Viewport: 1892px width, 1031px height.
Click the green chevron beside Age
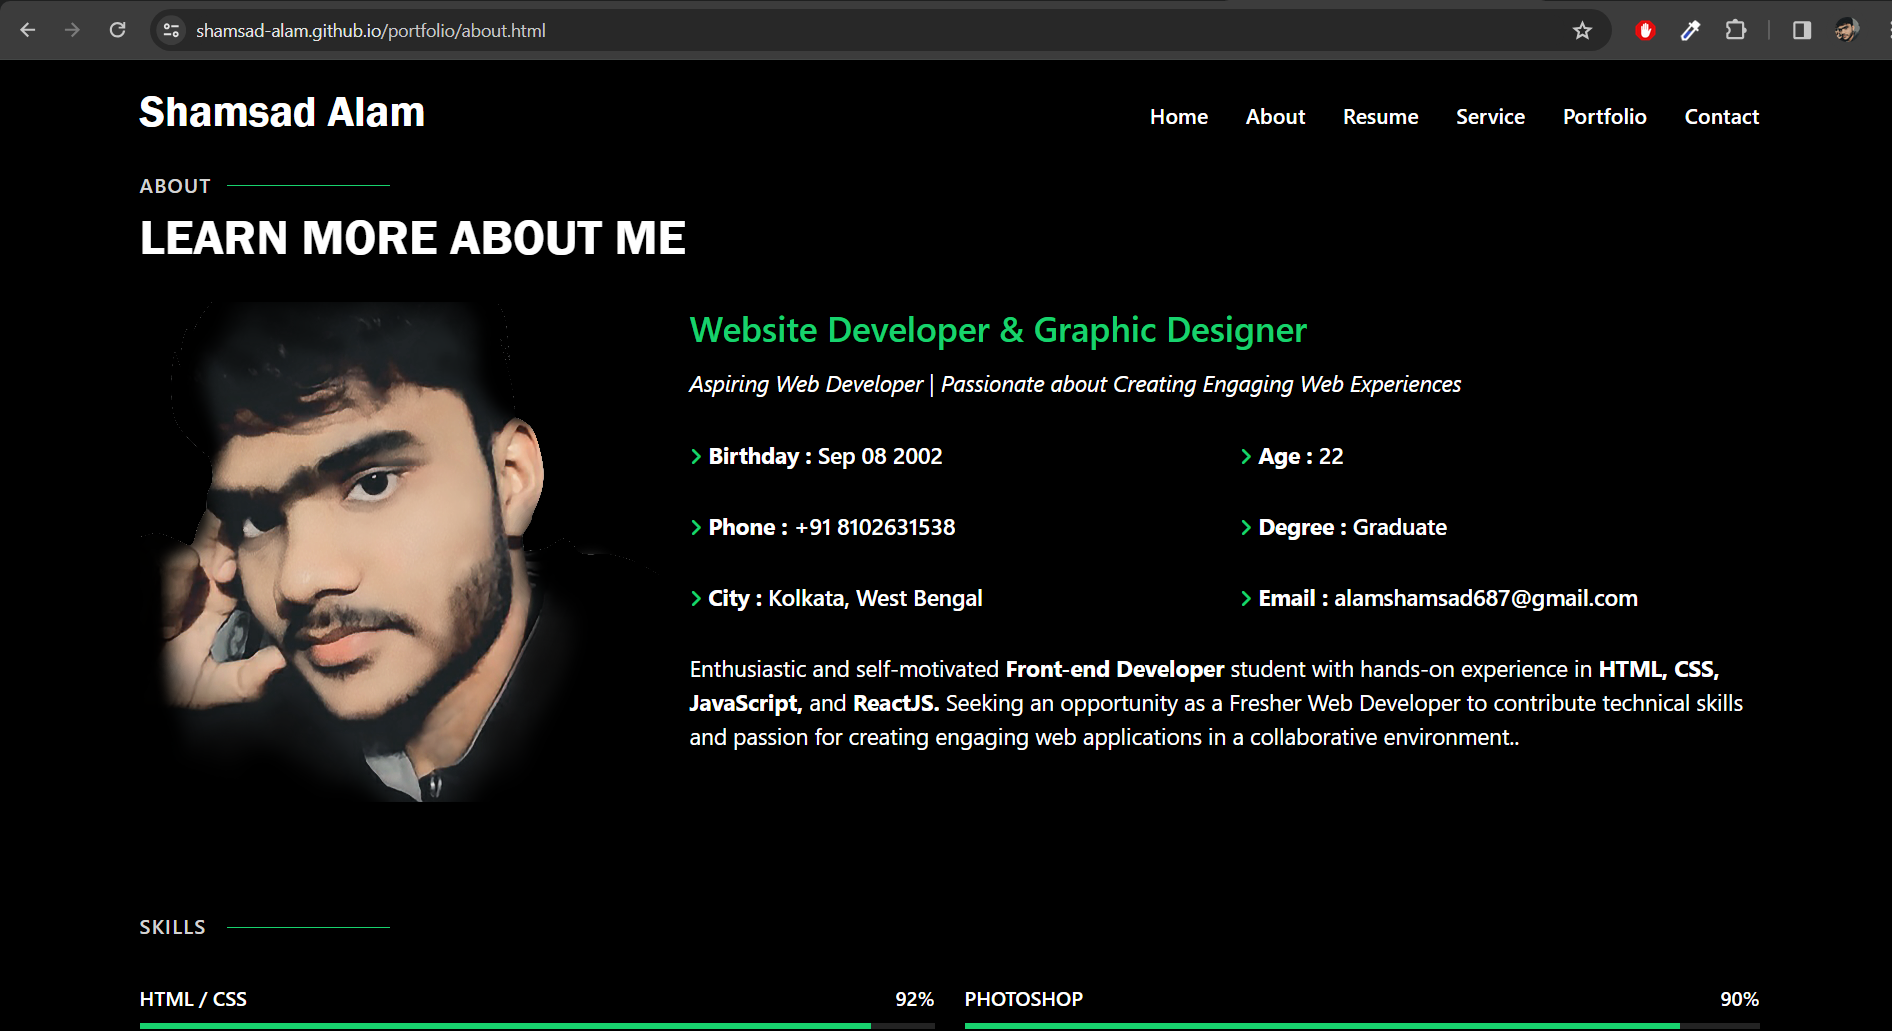click(1246, 456)
